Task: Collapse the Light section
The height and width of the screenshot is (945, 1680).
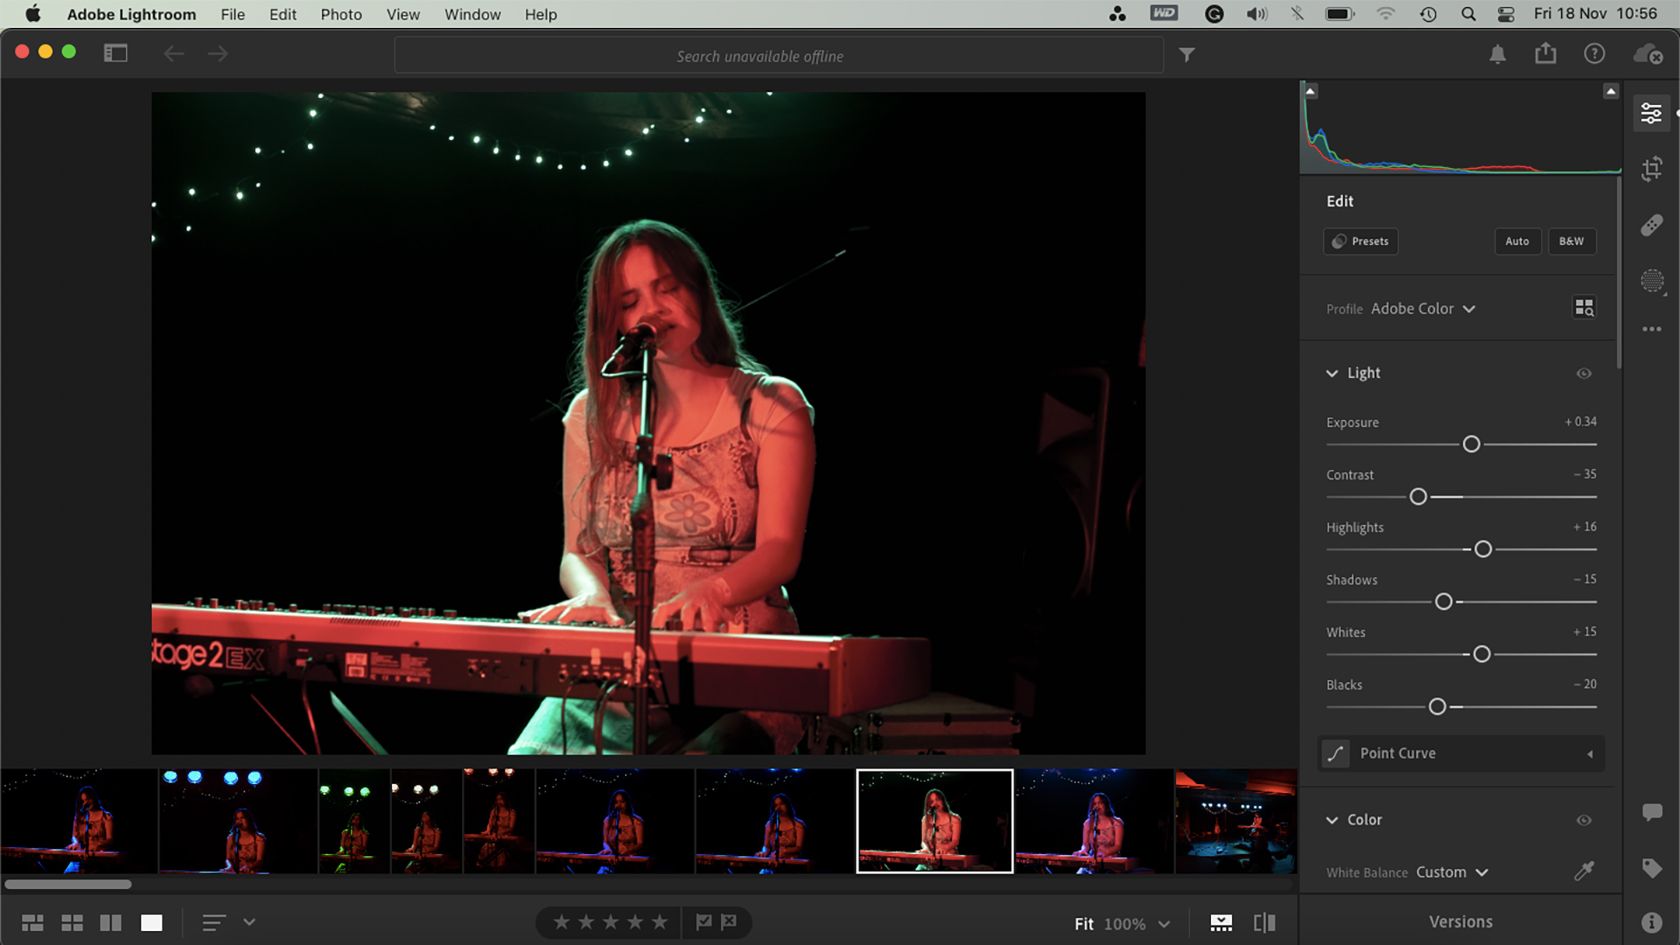Action: tap(1332, 373)
